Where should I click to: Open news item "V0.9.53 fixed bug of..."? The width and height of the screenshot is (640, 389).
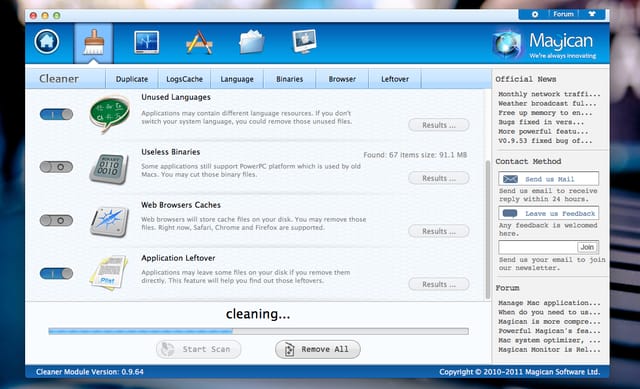pos(545,141)
